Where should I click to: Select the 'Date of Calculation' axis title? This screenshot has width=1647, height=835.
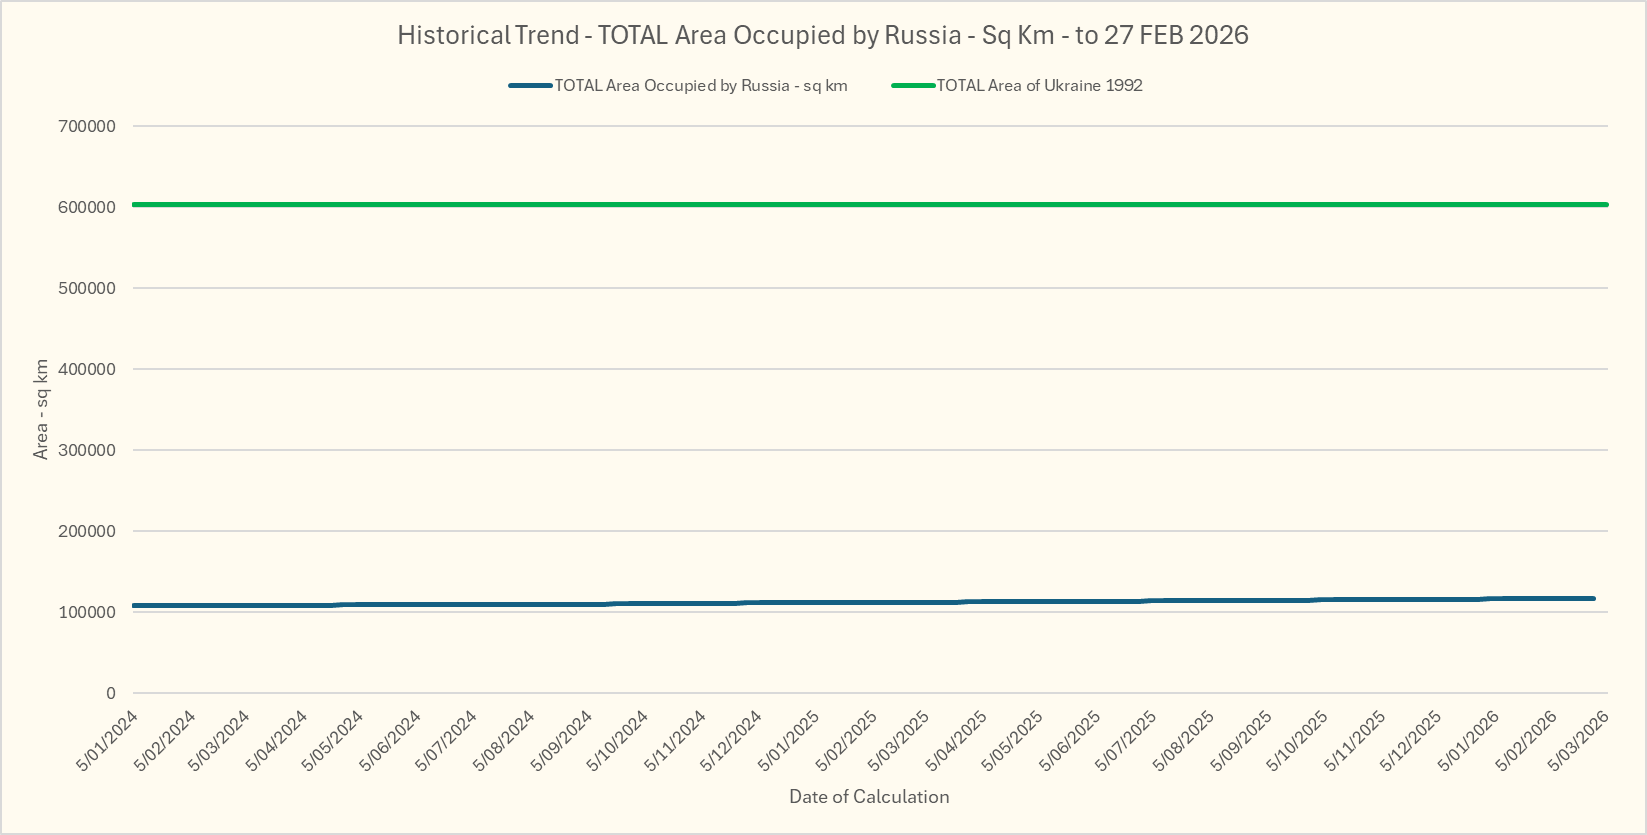868,797
